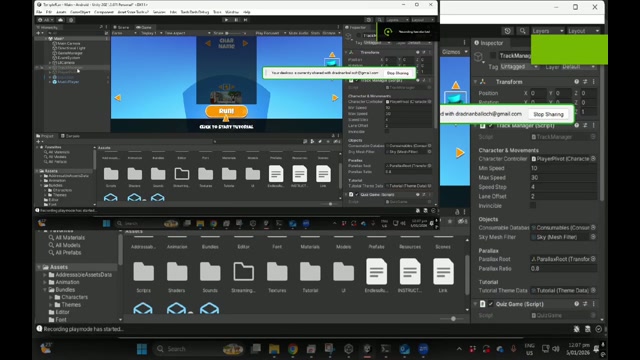Open Transform component kebab menu, large Inspector
The height and width of the screenshot is (360, 640).
[x=593, y=82]
